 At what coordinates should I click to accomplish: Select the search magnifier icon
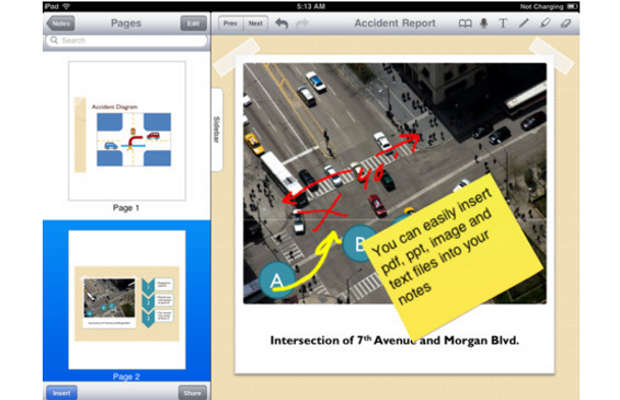click(54, 40)
